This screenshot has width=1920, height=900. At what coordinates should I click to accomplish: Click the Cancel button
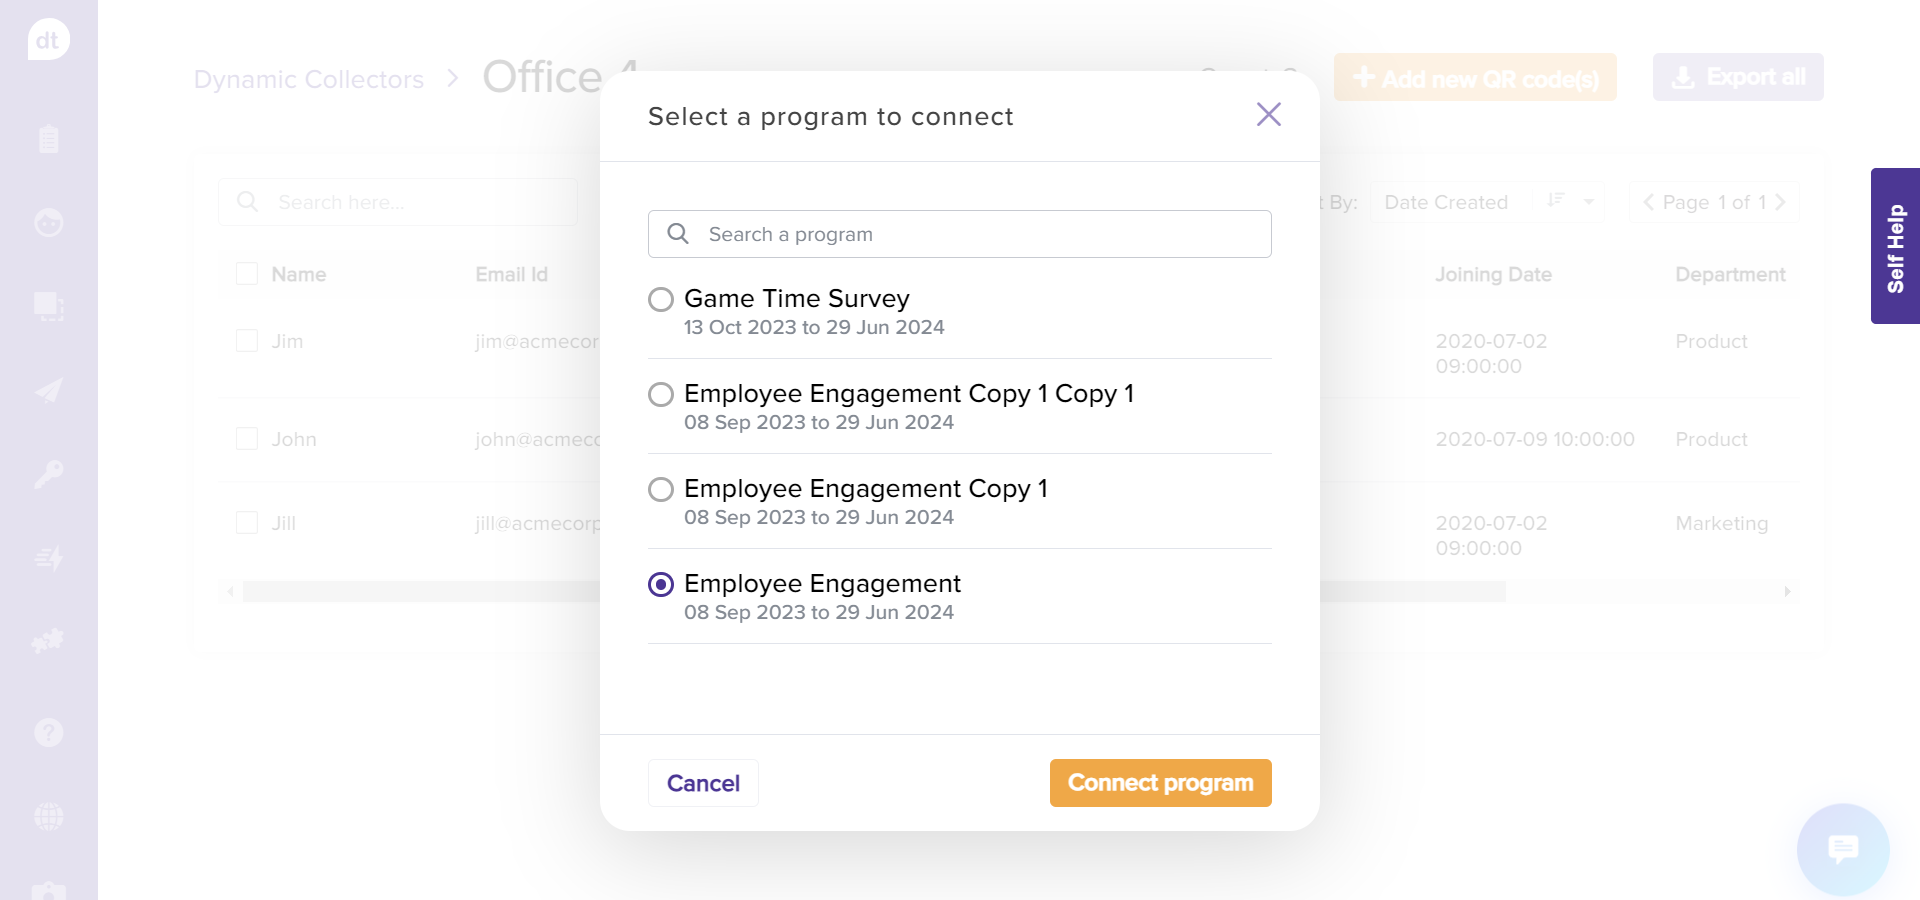tap(703, 783)
